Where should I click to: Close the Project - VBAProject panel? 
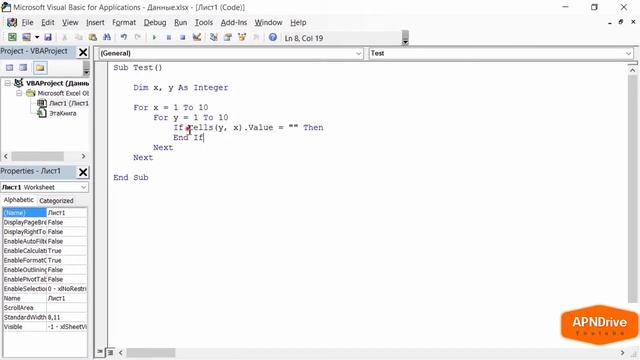(x=83, y=52)
